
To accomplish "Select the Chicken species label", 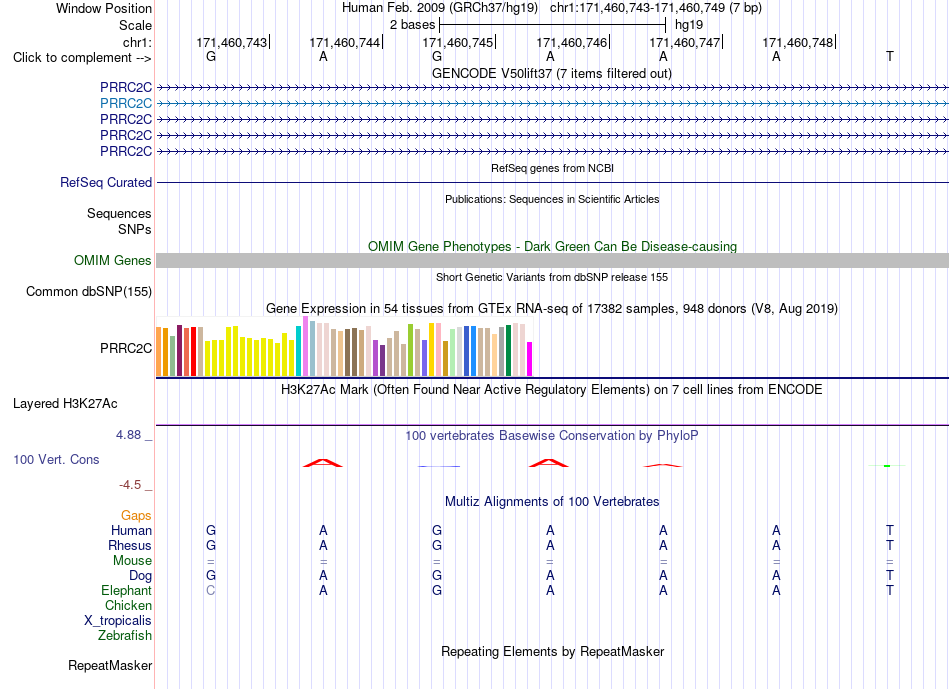I will [128, 605].
